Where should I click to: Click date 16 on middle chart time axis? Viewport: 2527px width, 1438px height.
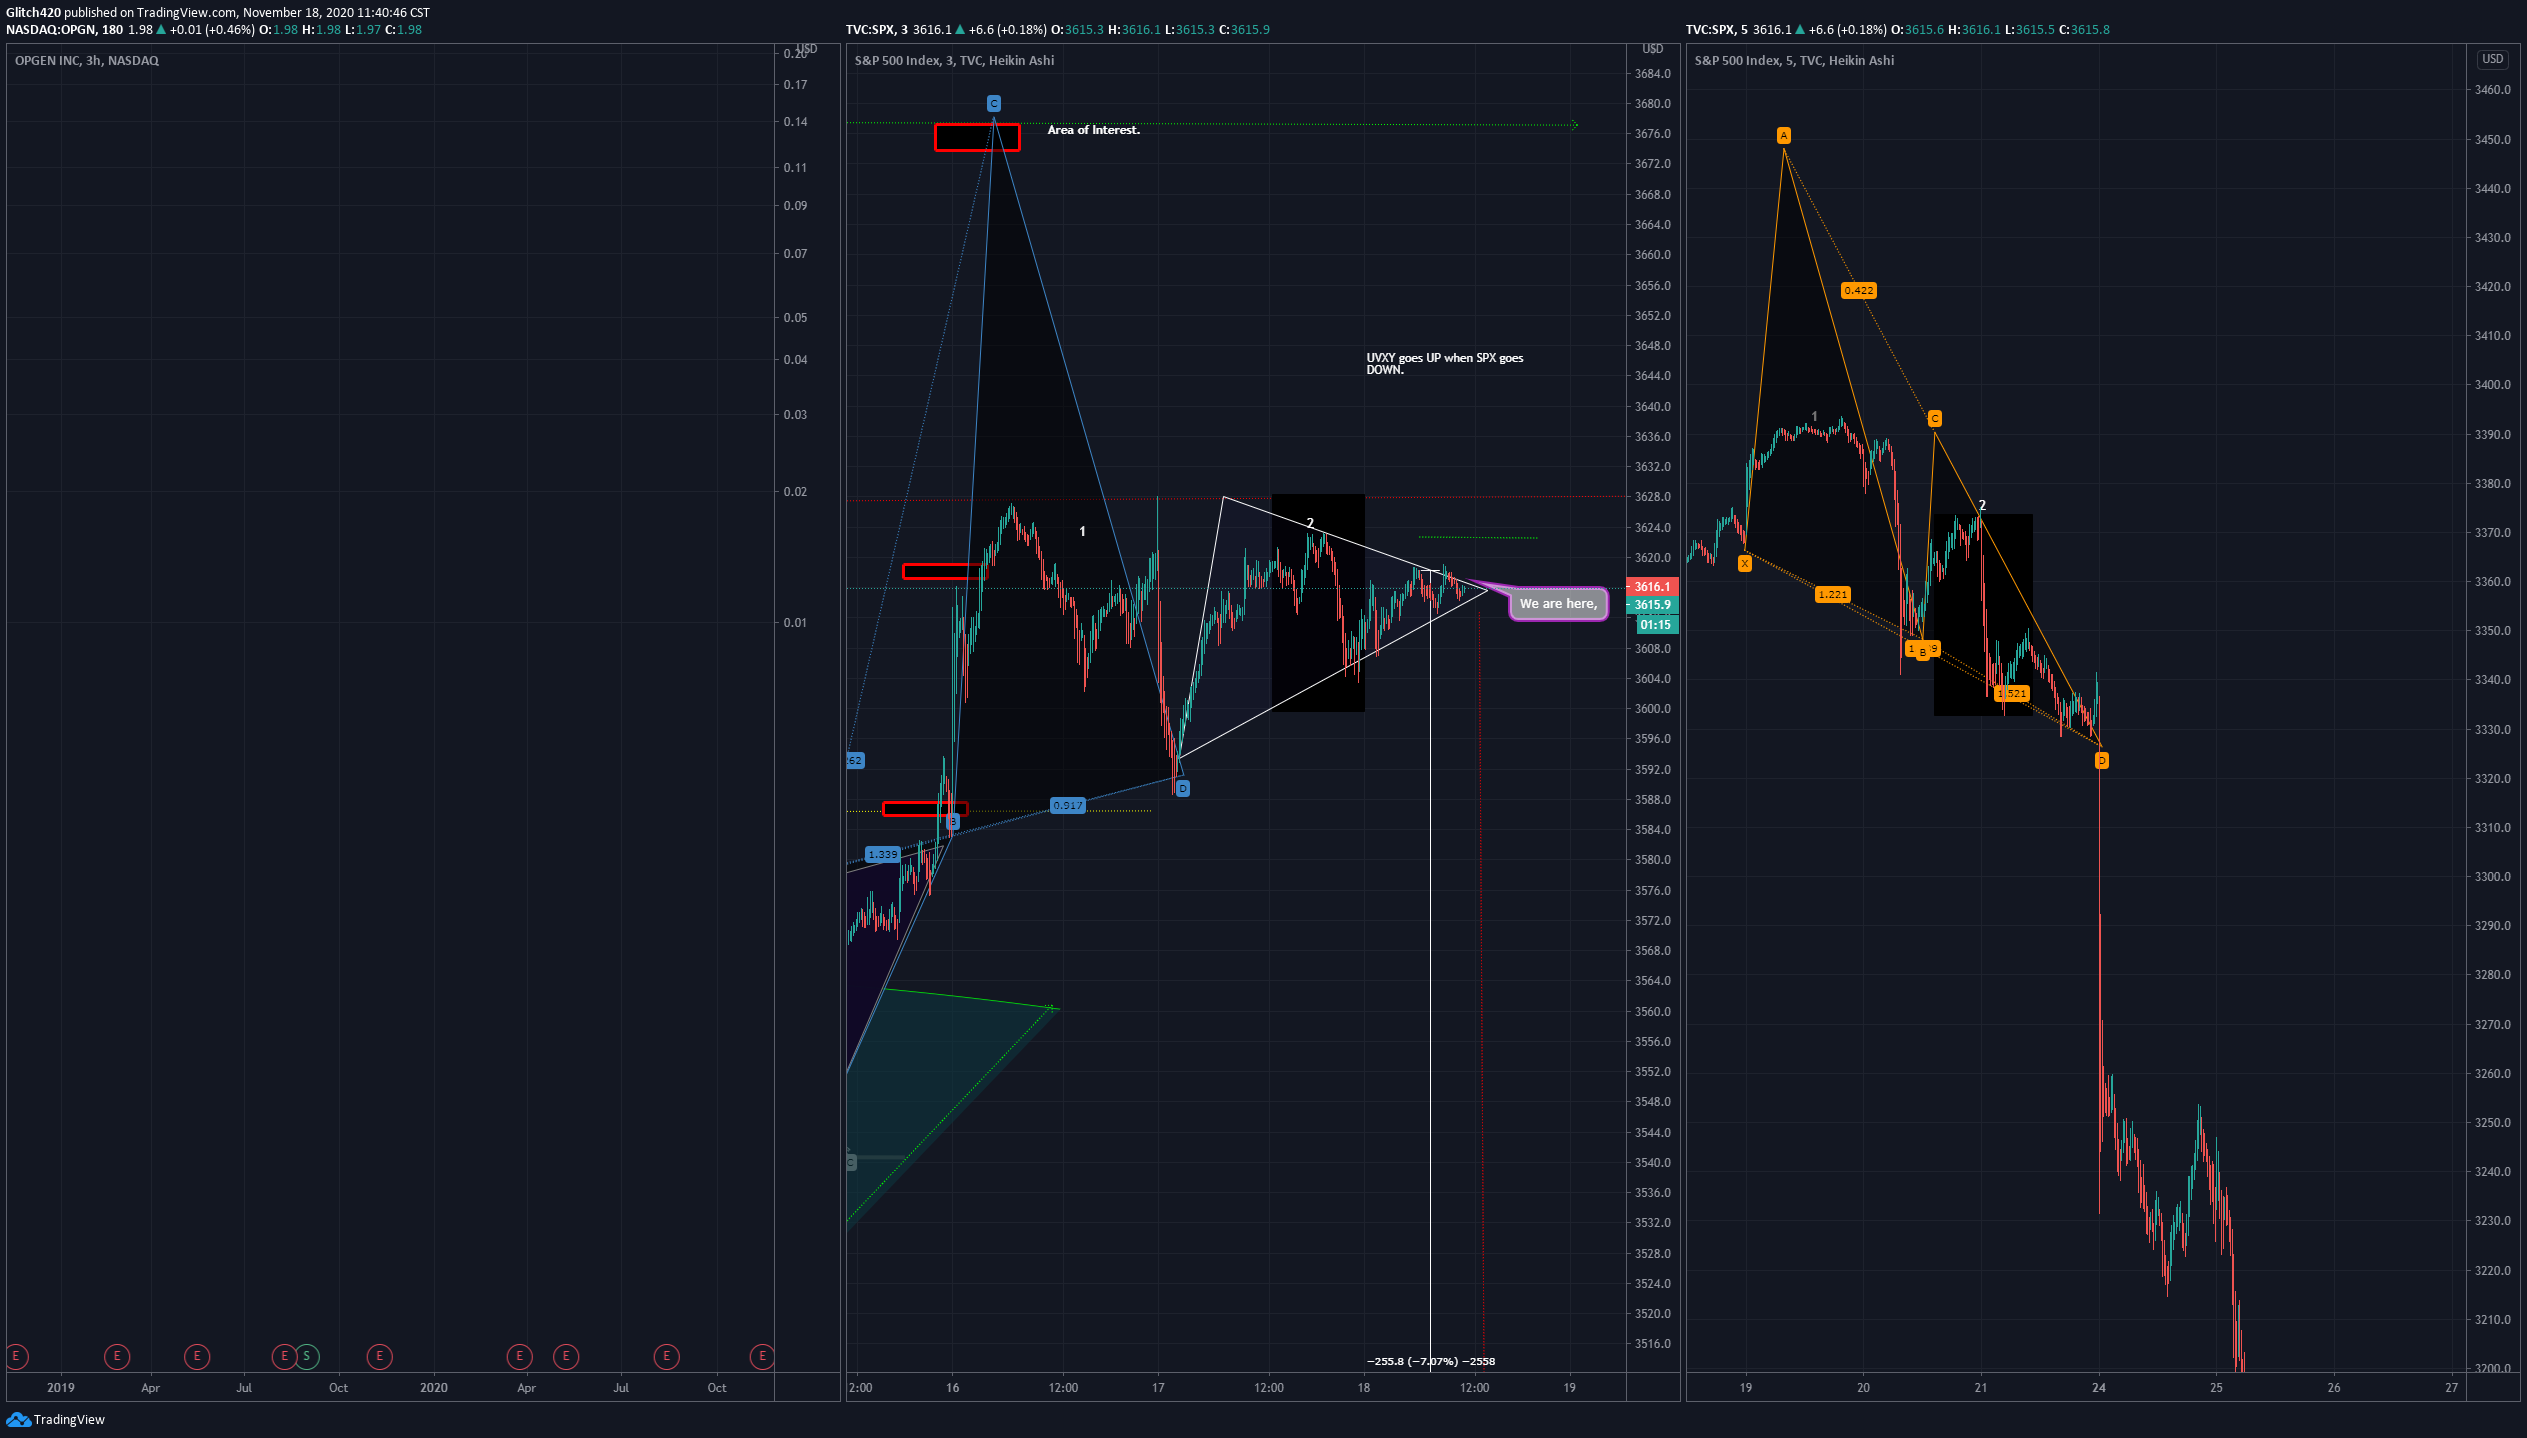pos(952,1387)
